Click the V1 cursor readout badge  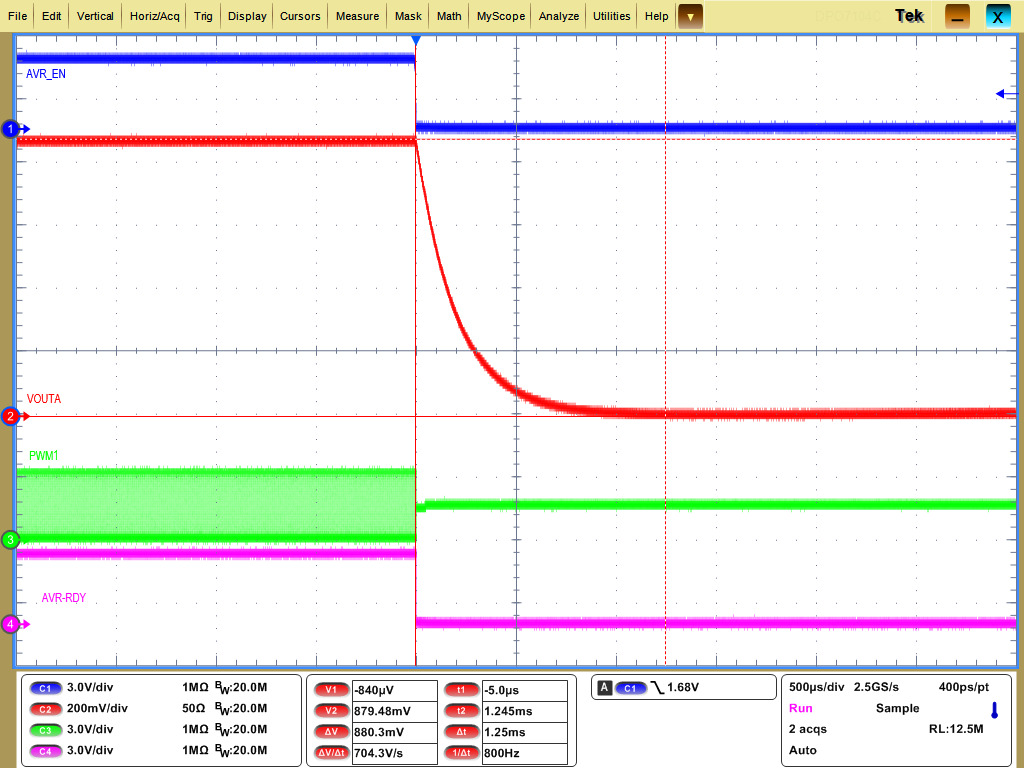tap(331, 688)
